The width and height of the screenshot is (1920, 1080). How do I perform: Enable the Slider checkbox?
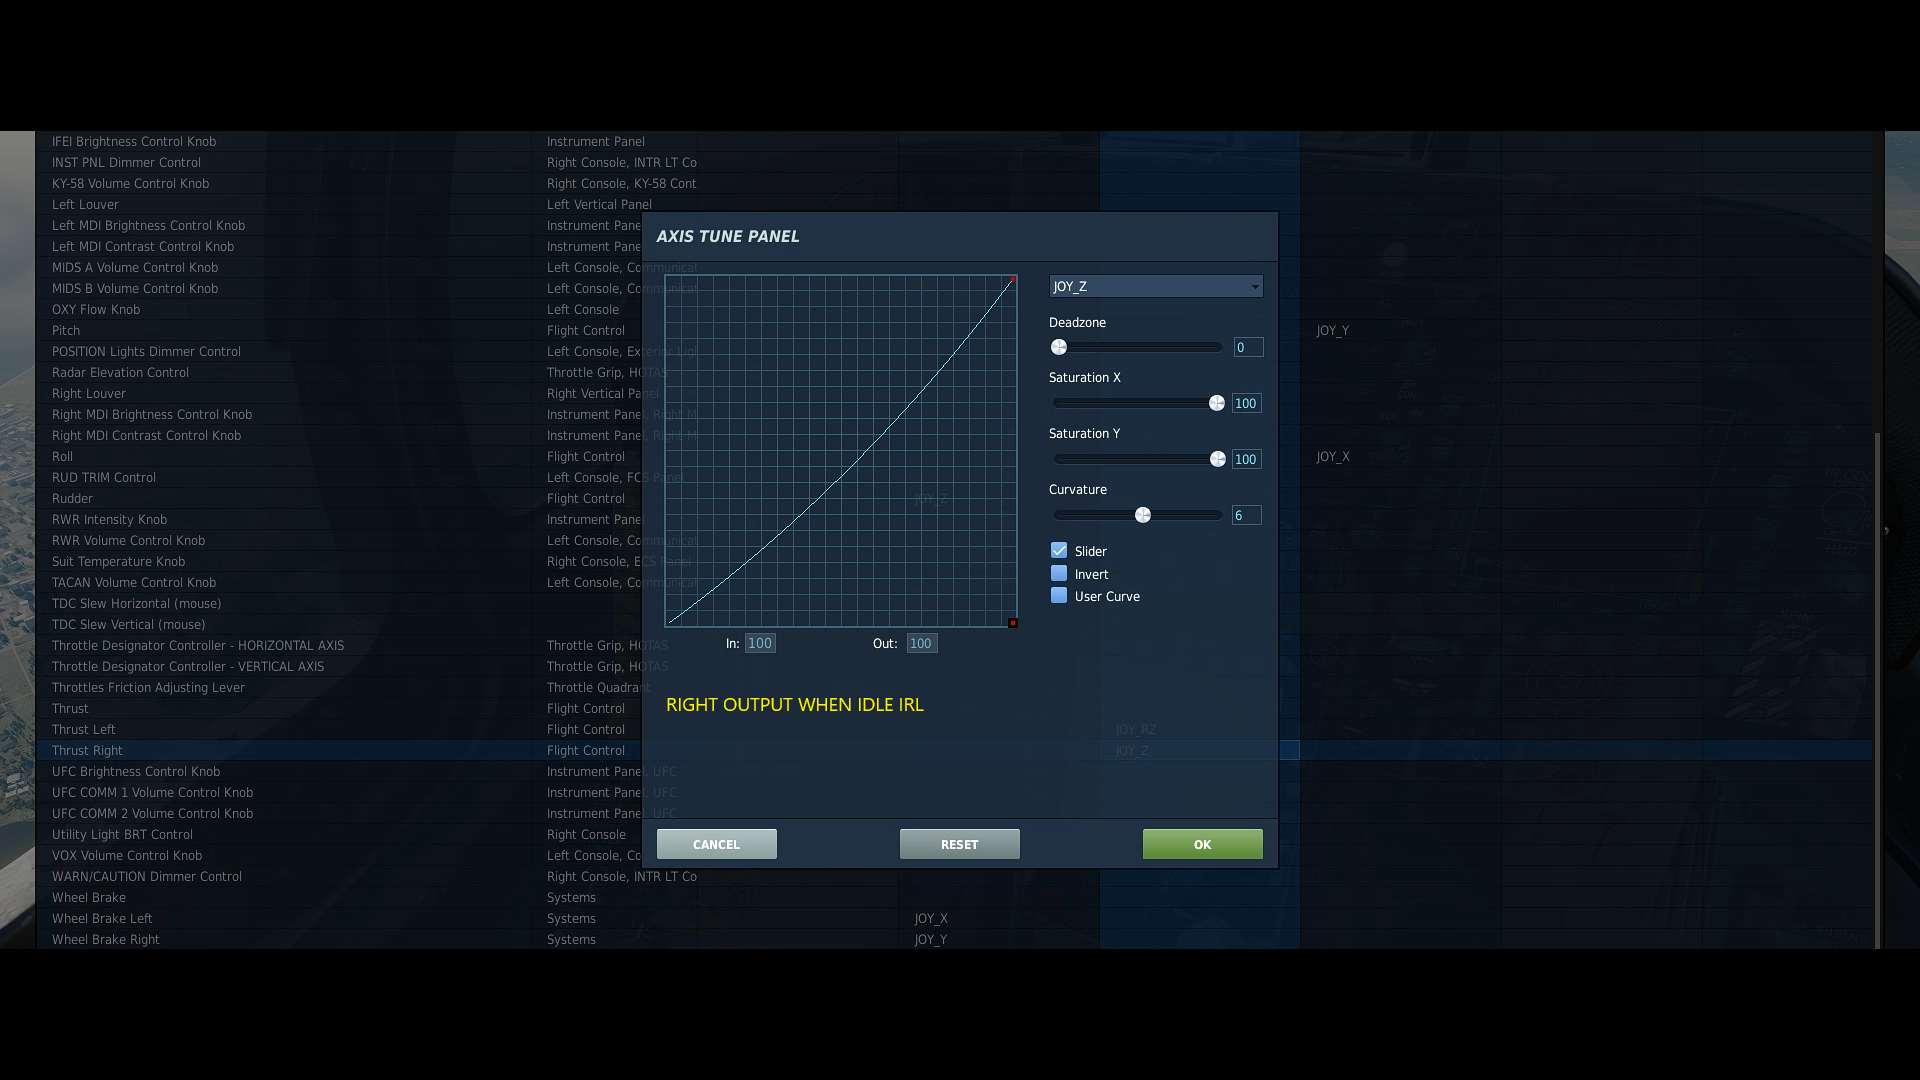1059,551
